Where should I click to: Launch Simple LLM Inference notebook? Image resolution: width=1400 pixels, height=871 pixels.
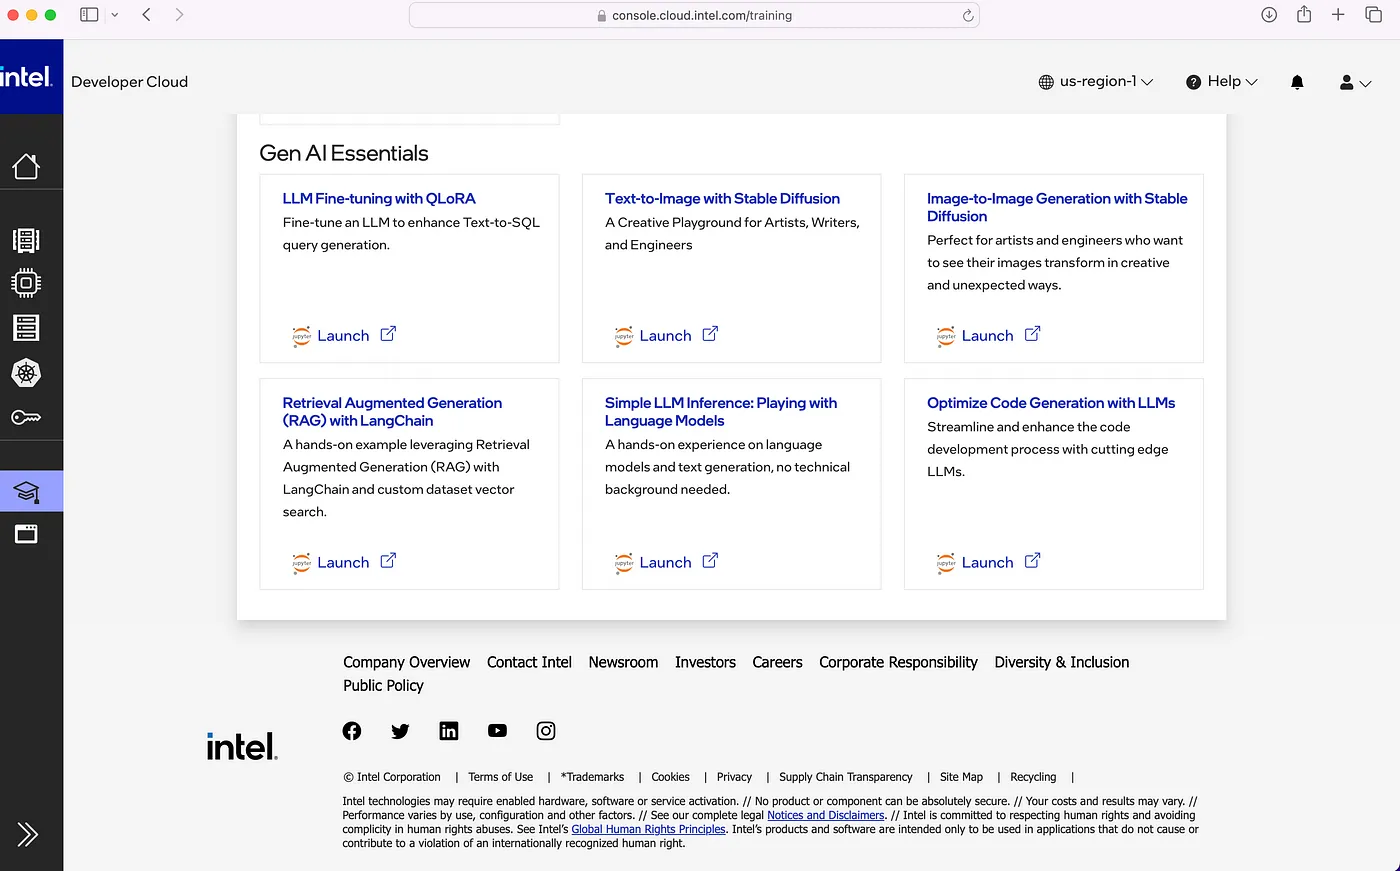tap(665, 563)
